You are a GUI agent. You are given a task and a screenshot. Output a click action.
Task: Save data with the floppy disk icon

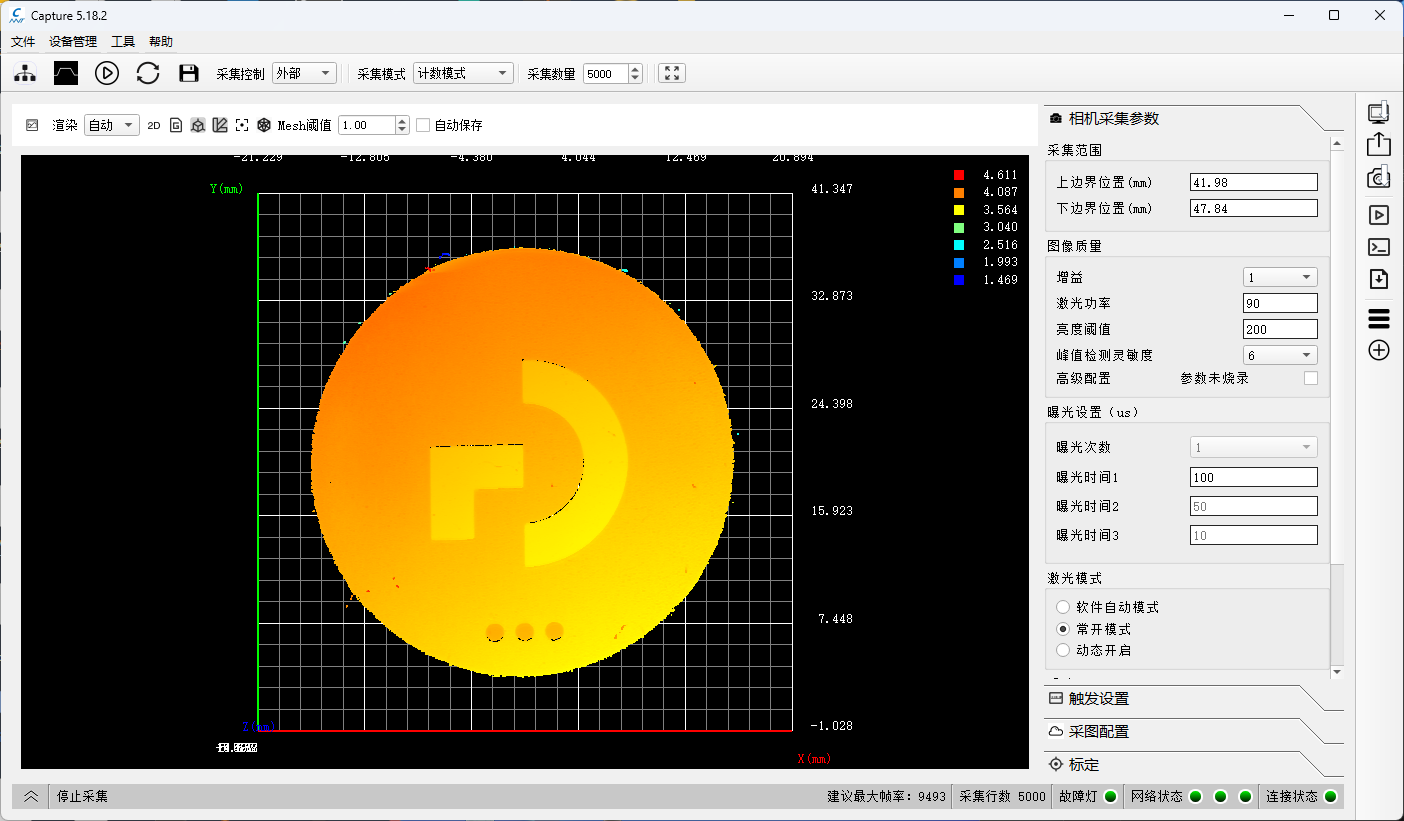coord(189,73)
